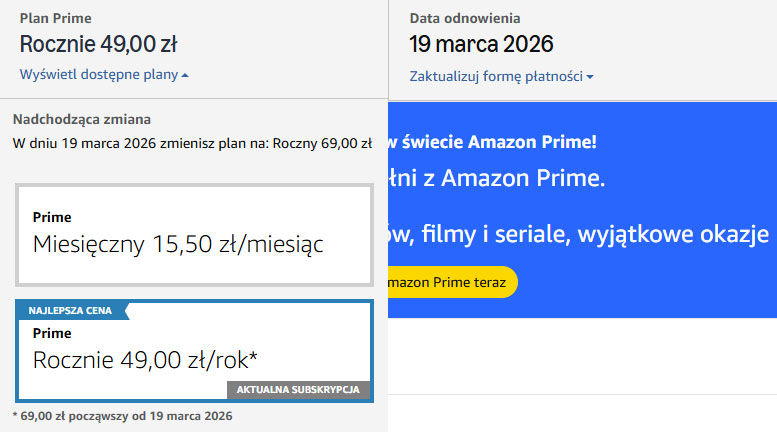Click the Data odnowienia label
Image resolution: width=777 pixels, height=432 pixels.
pos(464,18)
